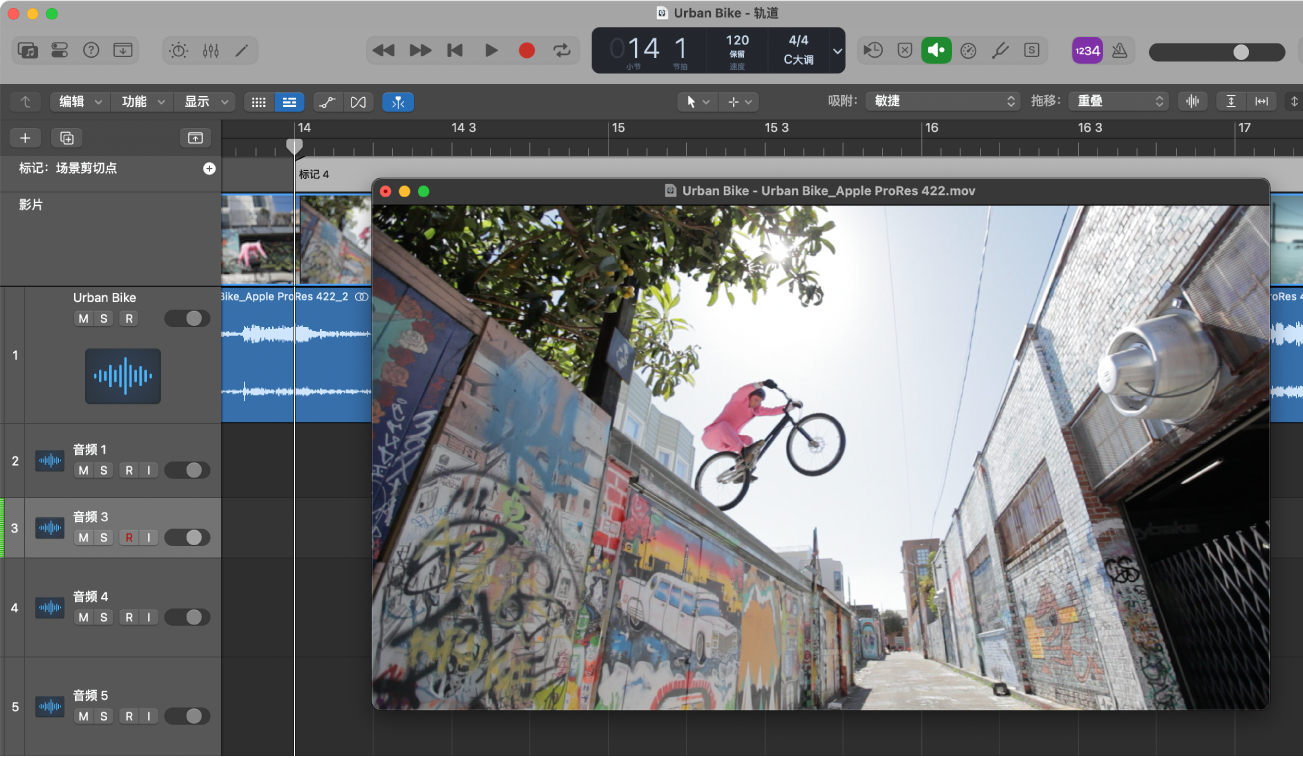1303x758 pixels.
Task: Toggle the on/off switch for 音频 1 track
Action: tap(187, 470)
